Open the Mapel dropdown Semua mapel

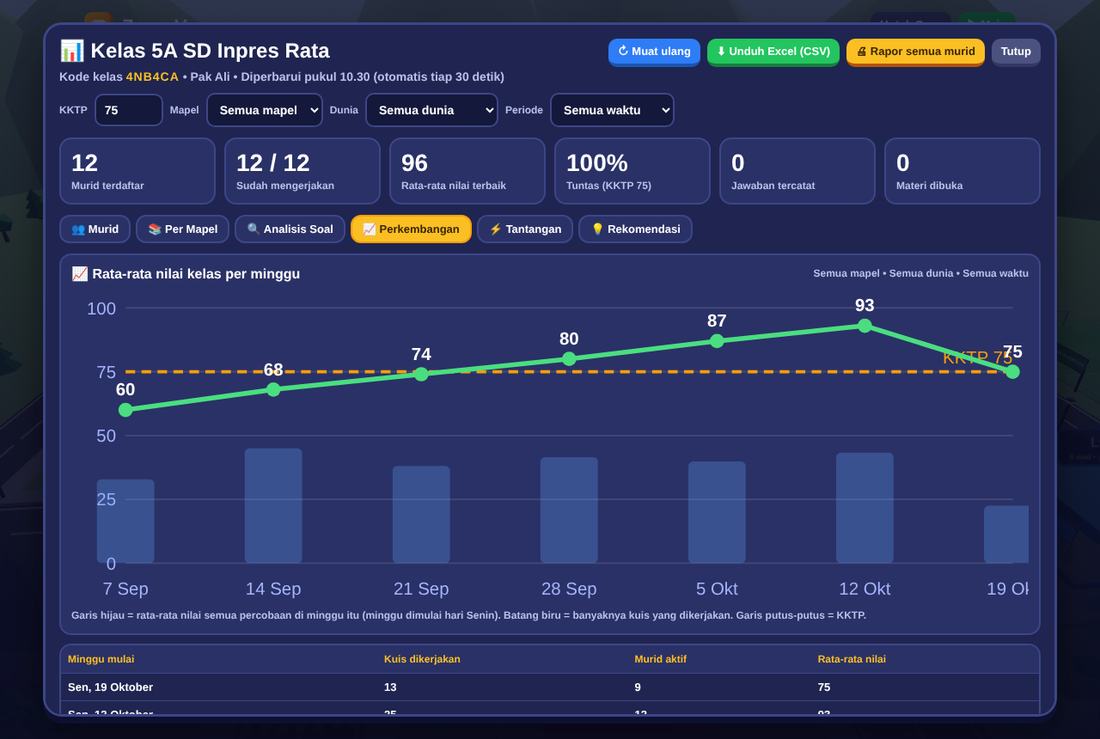264,110
